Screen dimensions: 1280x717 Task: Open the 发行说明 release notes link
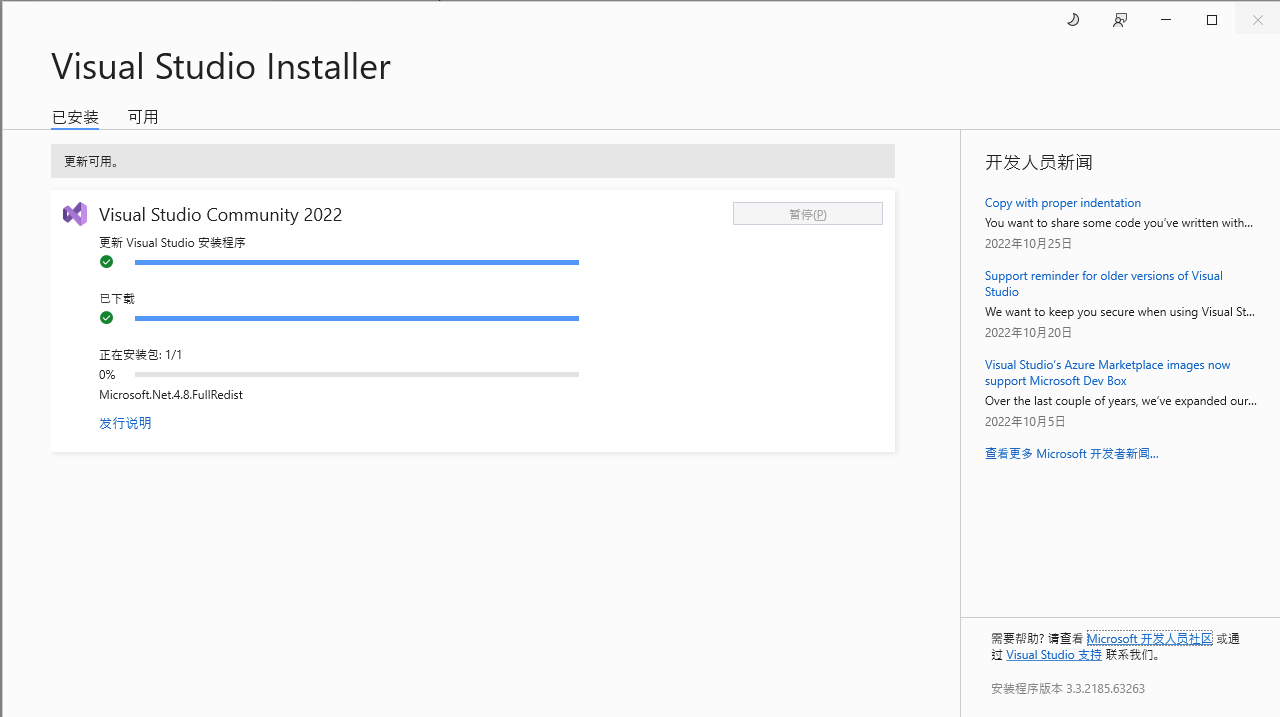click(124, 422)
